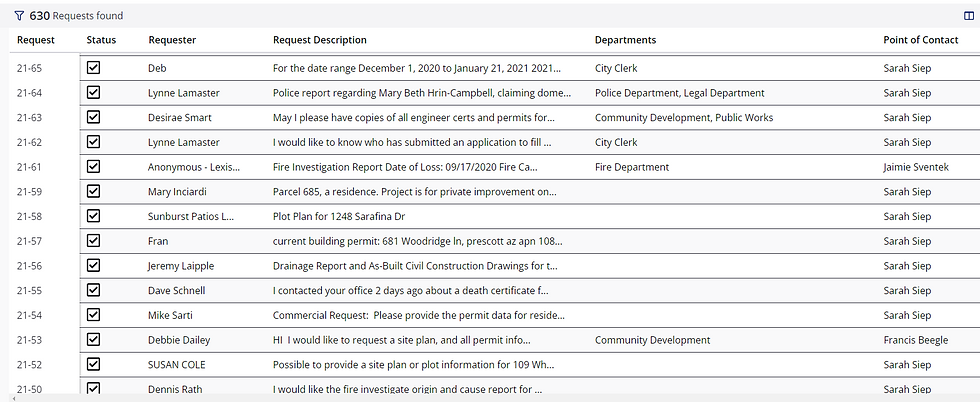Select requester Dave Schnell
Screen dimensions: 980x402
click(x=176, y=291)
